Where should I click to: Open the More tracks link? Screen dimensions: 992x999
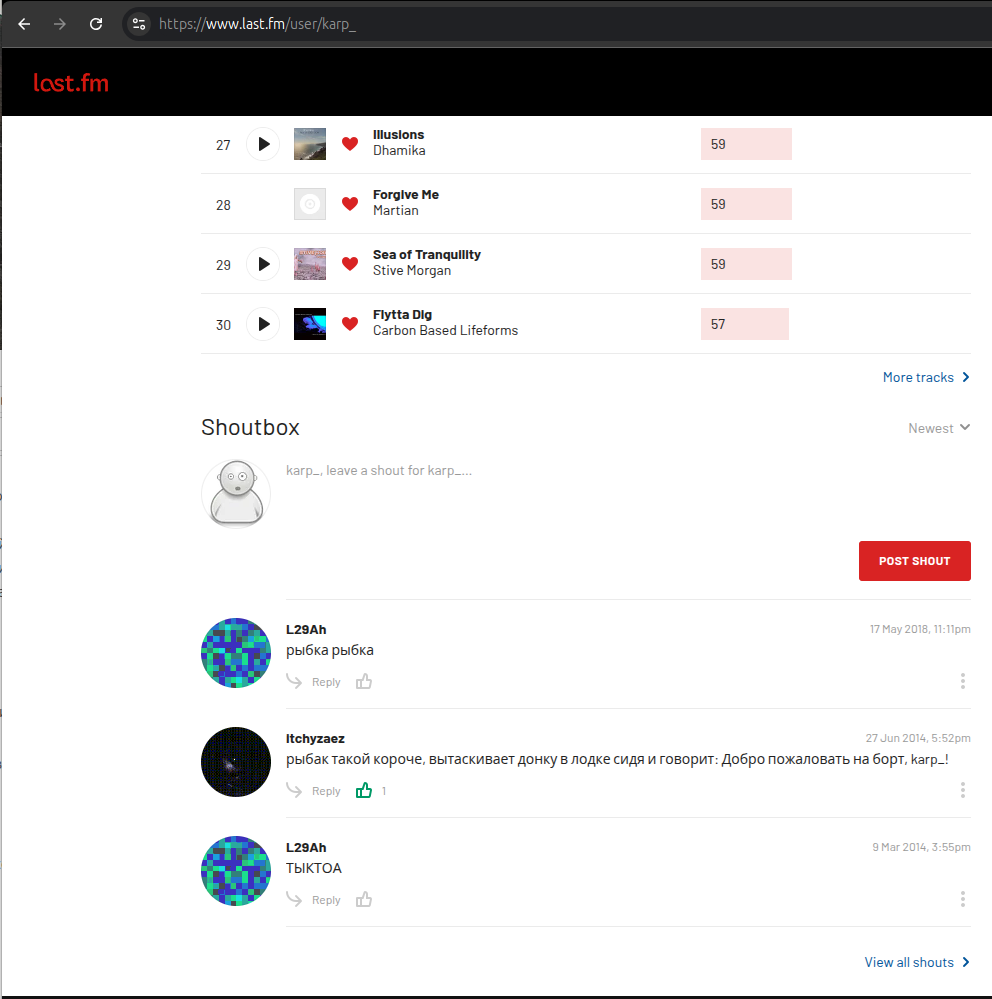pyautogui.click(x=925, y=377)
